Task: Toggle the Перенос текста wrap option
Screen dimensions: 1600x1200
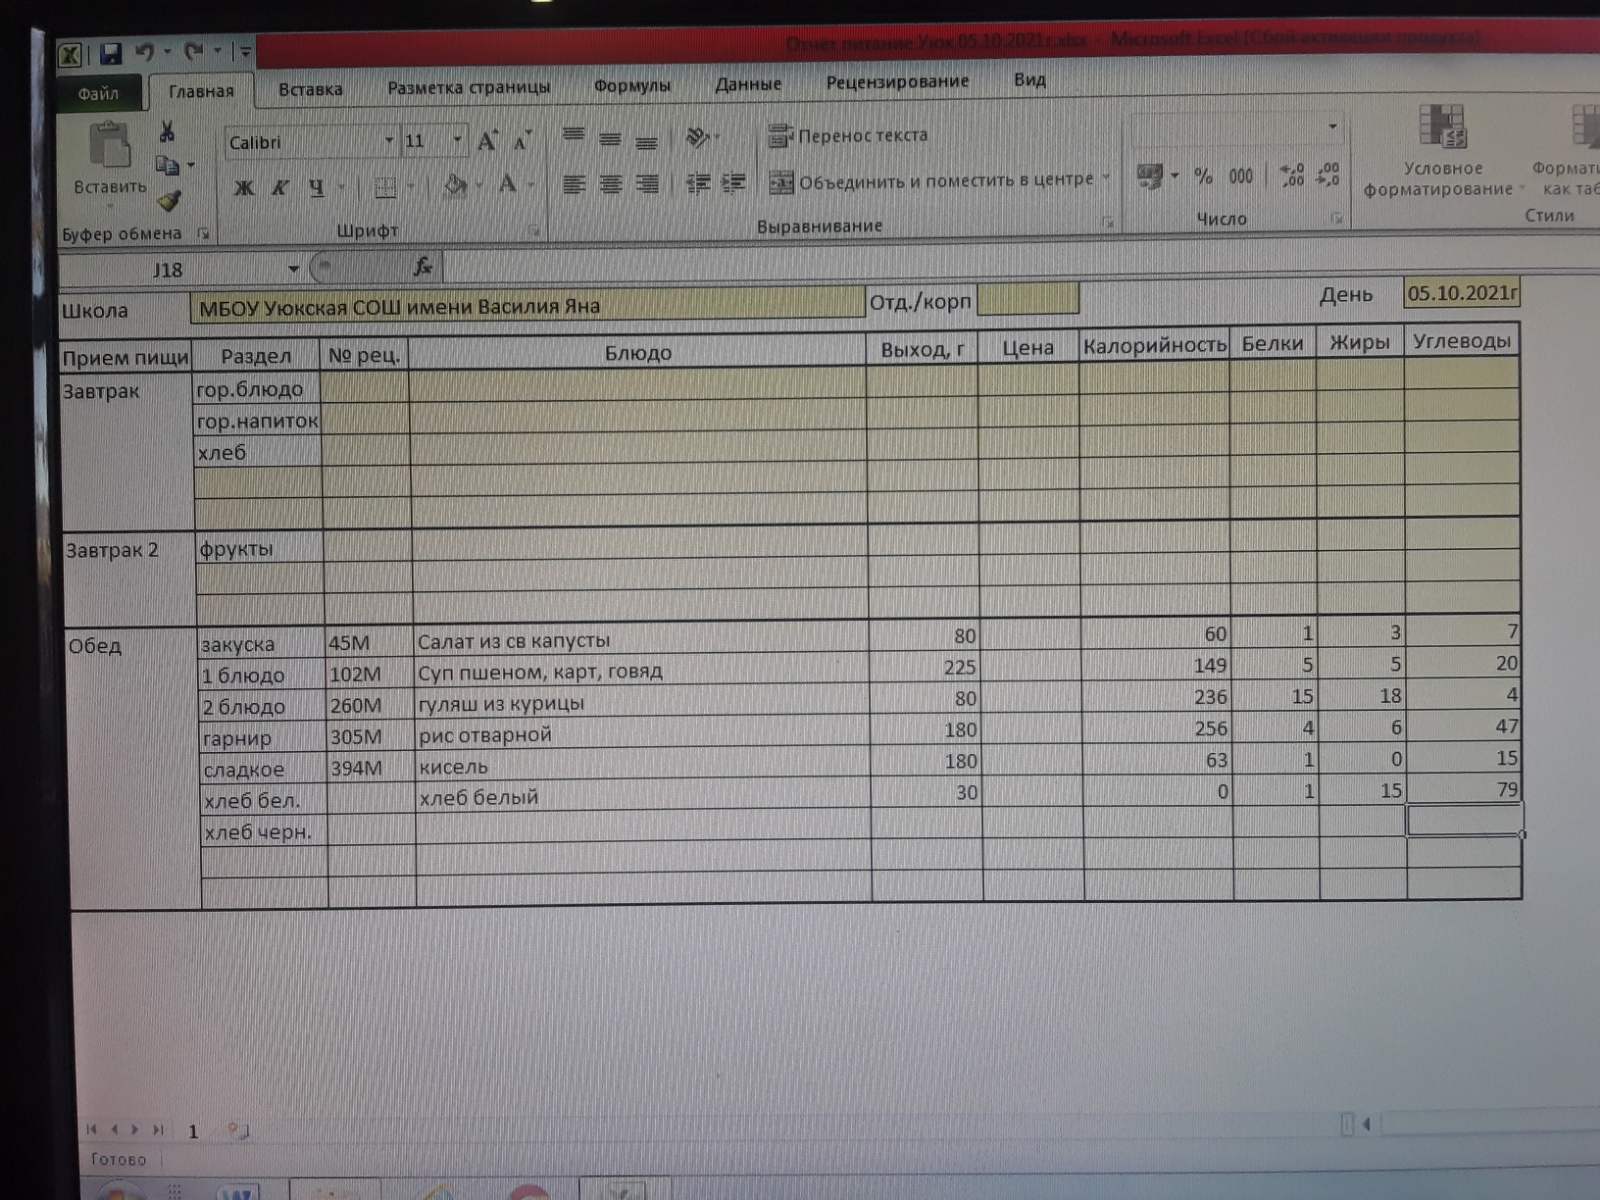Action: [x=849, y=136]
